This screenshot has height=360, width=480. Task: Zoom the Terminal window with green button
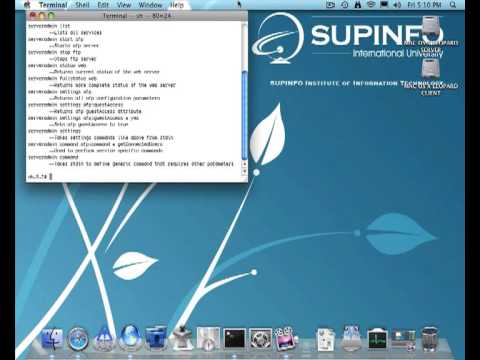(x=51, y=15)
